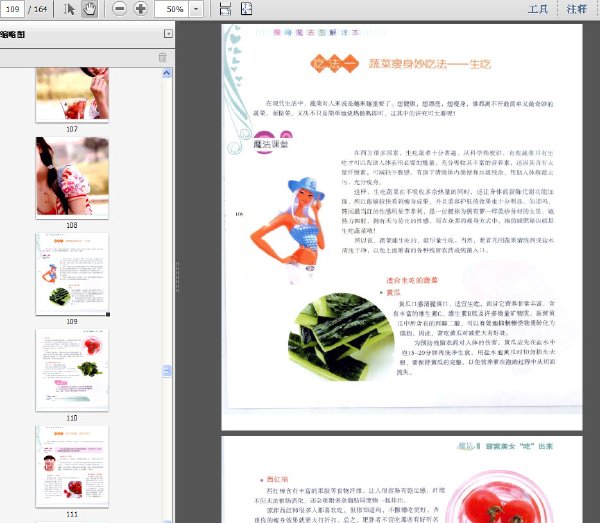
Task: Click the cucumber image on the page
Action: coord(341,337)
